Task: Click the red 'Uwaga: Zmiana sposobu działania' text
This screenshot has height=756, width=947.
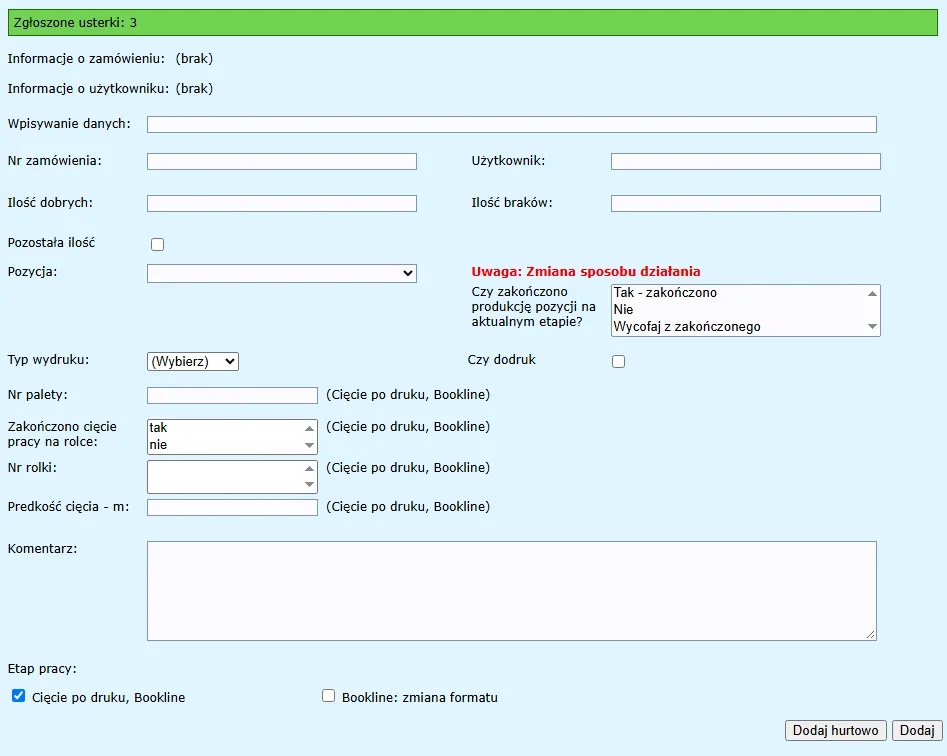Action: coord(586,272)
